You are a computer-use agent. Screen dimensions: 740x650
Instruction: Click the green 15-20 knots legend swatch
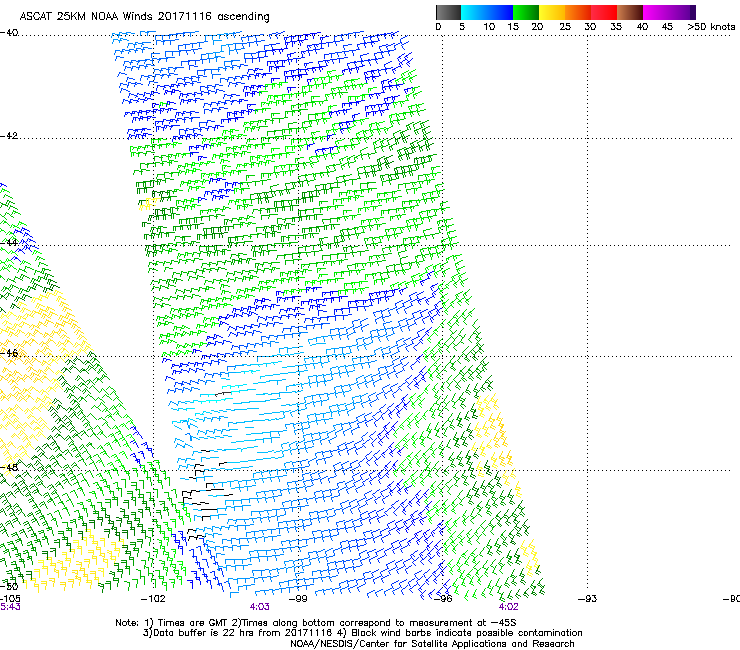point(526,12)
